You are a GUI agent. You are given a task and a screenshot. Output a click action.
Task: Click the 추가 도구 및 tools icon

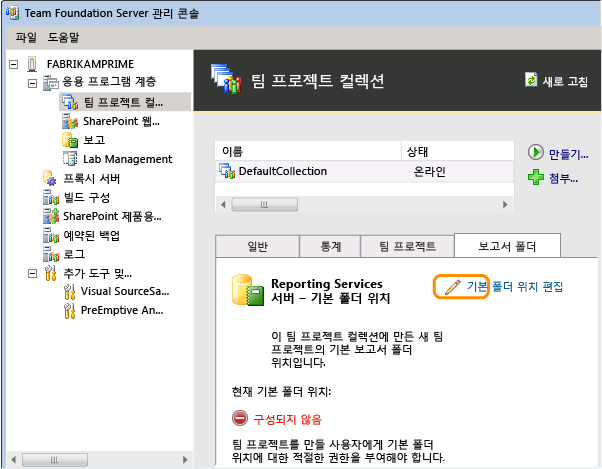click(x=51, y=273)
